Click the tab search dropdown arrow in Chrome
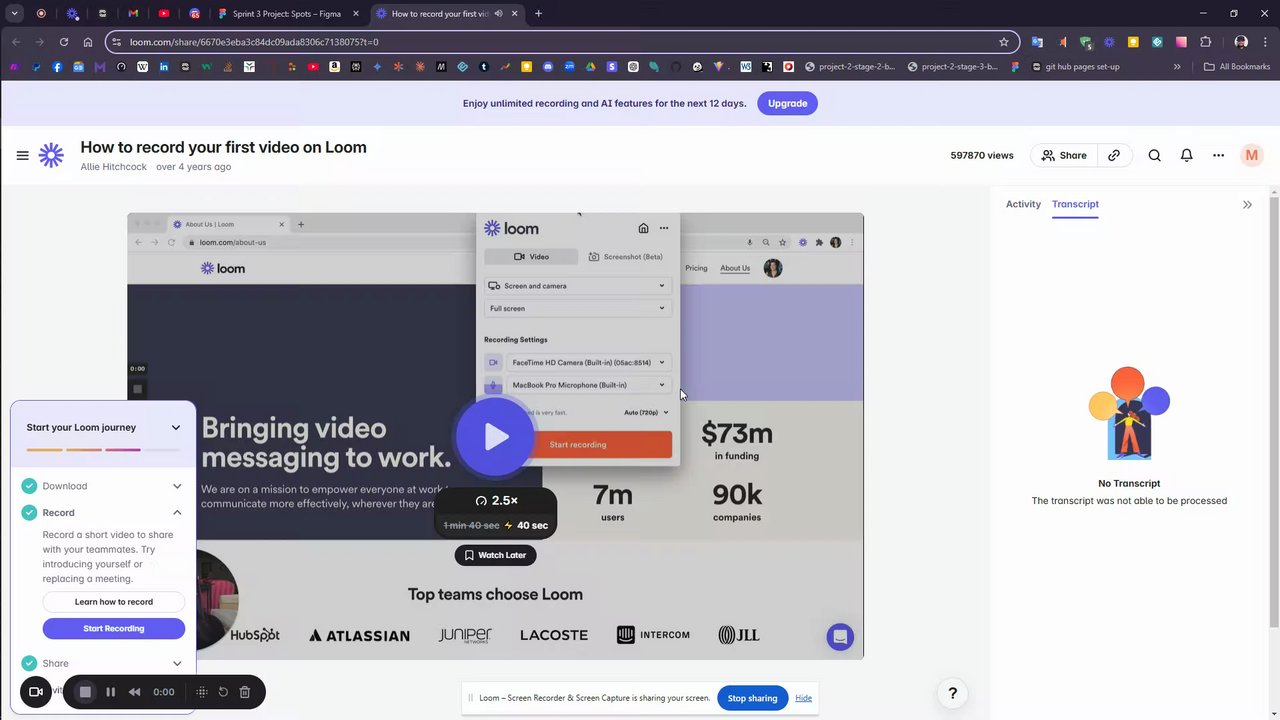This screenshot has height=720, width=1280. (14, 14)
